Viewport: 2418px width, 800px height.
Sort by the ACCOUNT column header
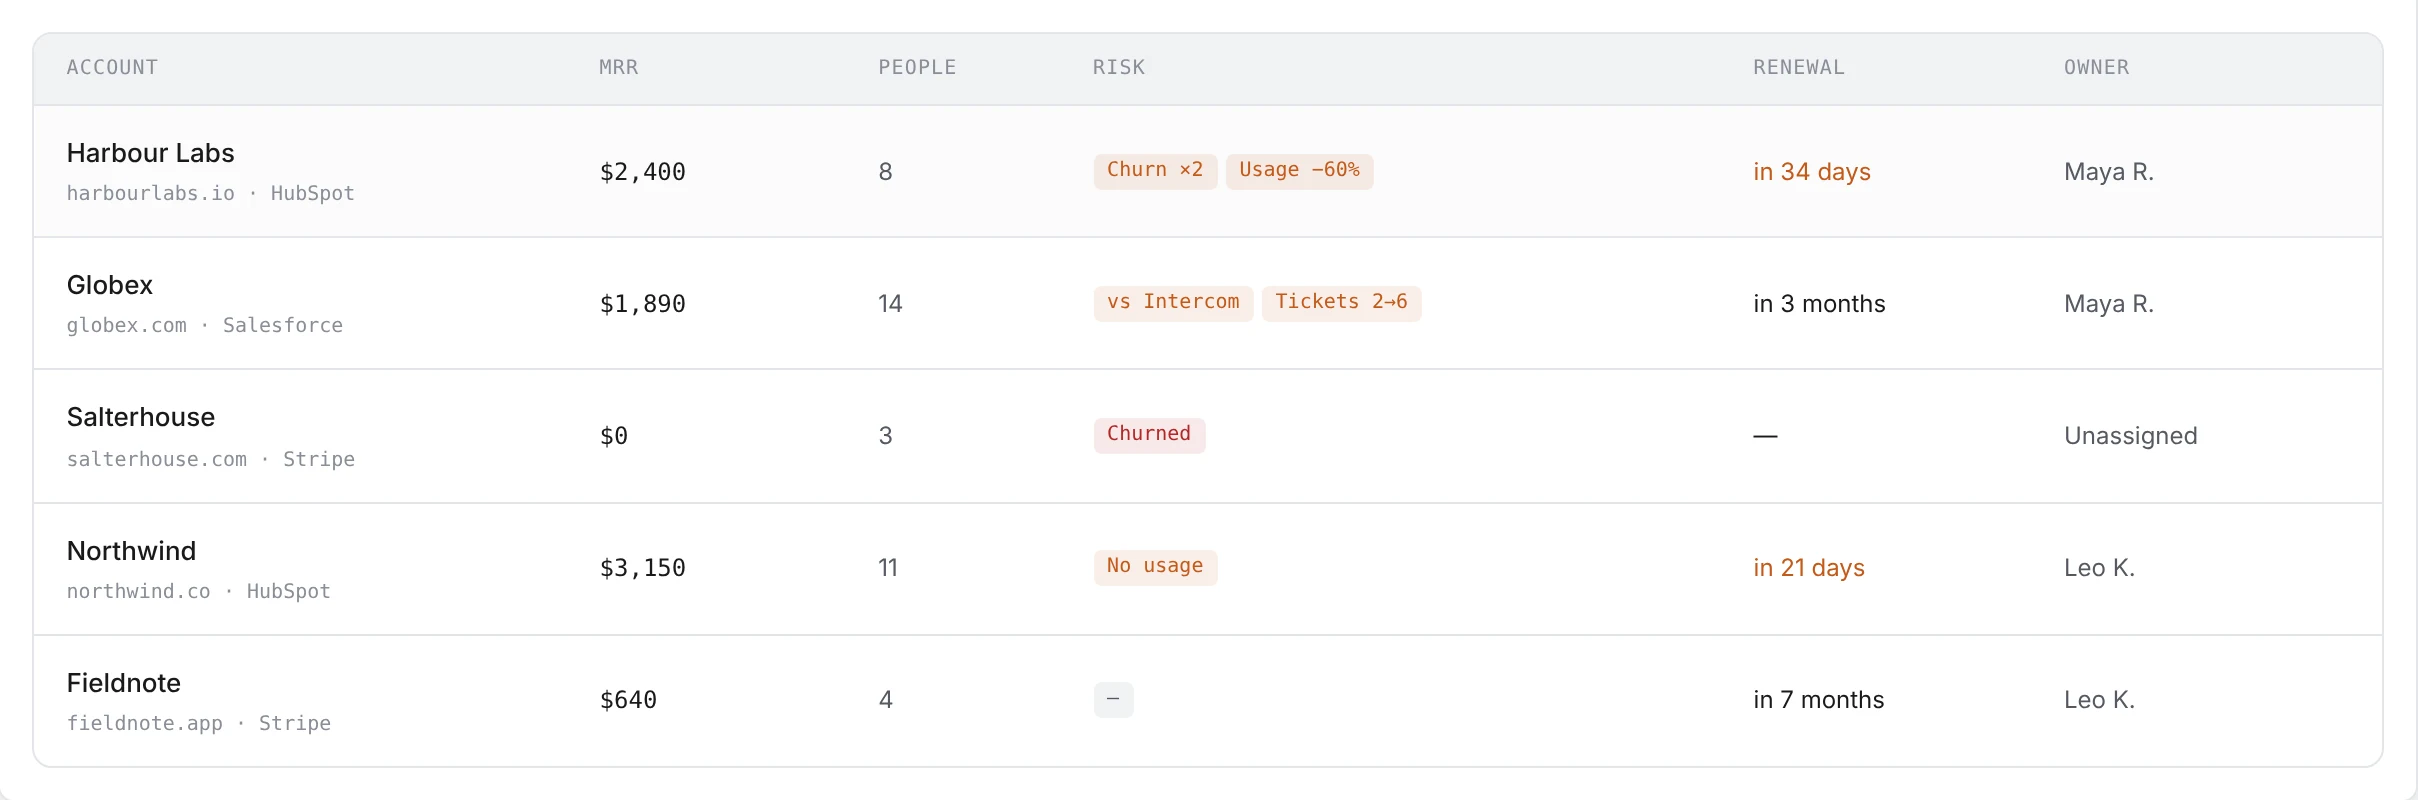pyautogui.click(x=112, y=67)
